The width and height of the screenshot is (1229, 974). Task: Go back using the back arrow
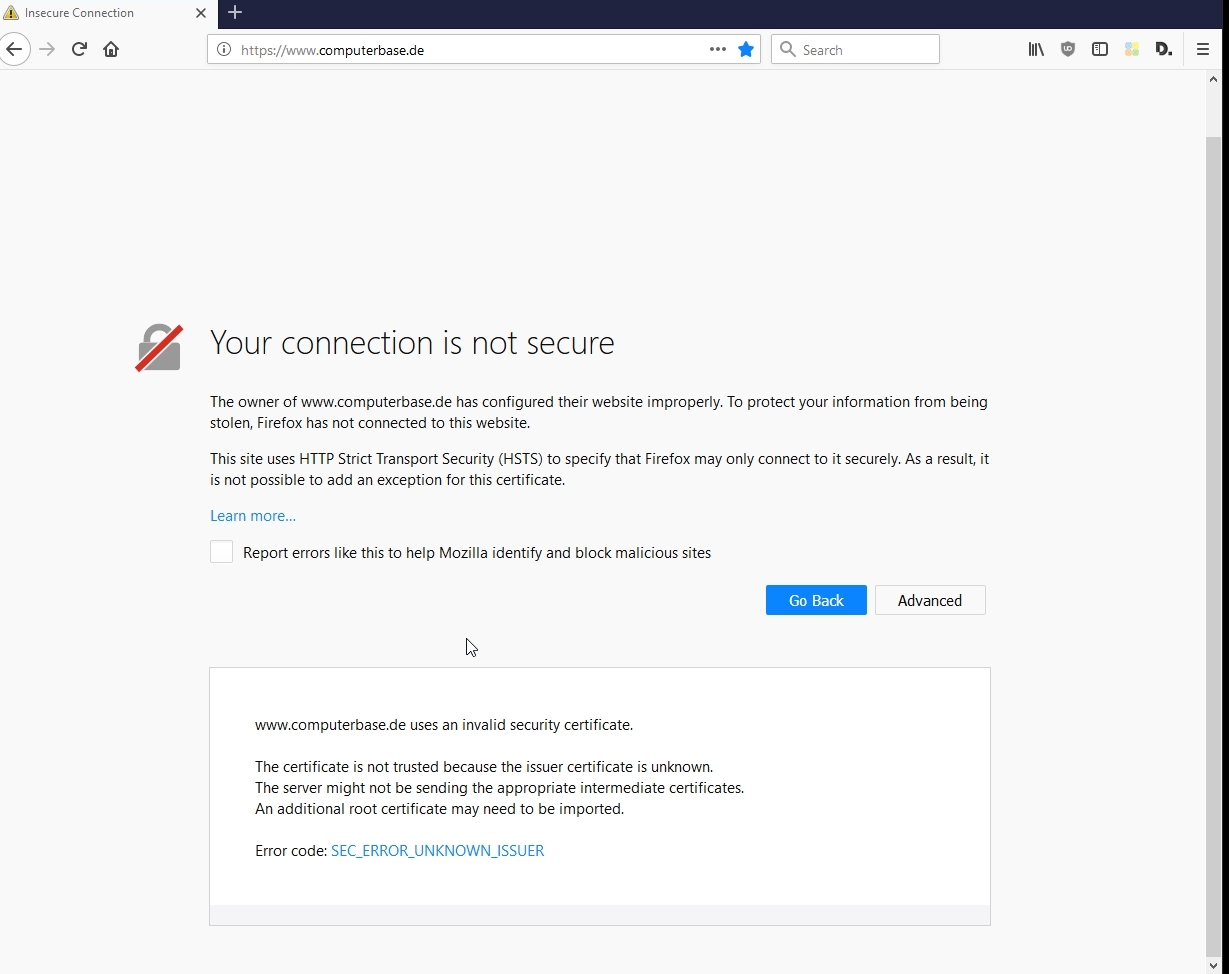[x=13, y=49]
